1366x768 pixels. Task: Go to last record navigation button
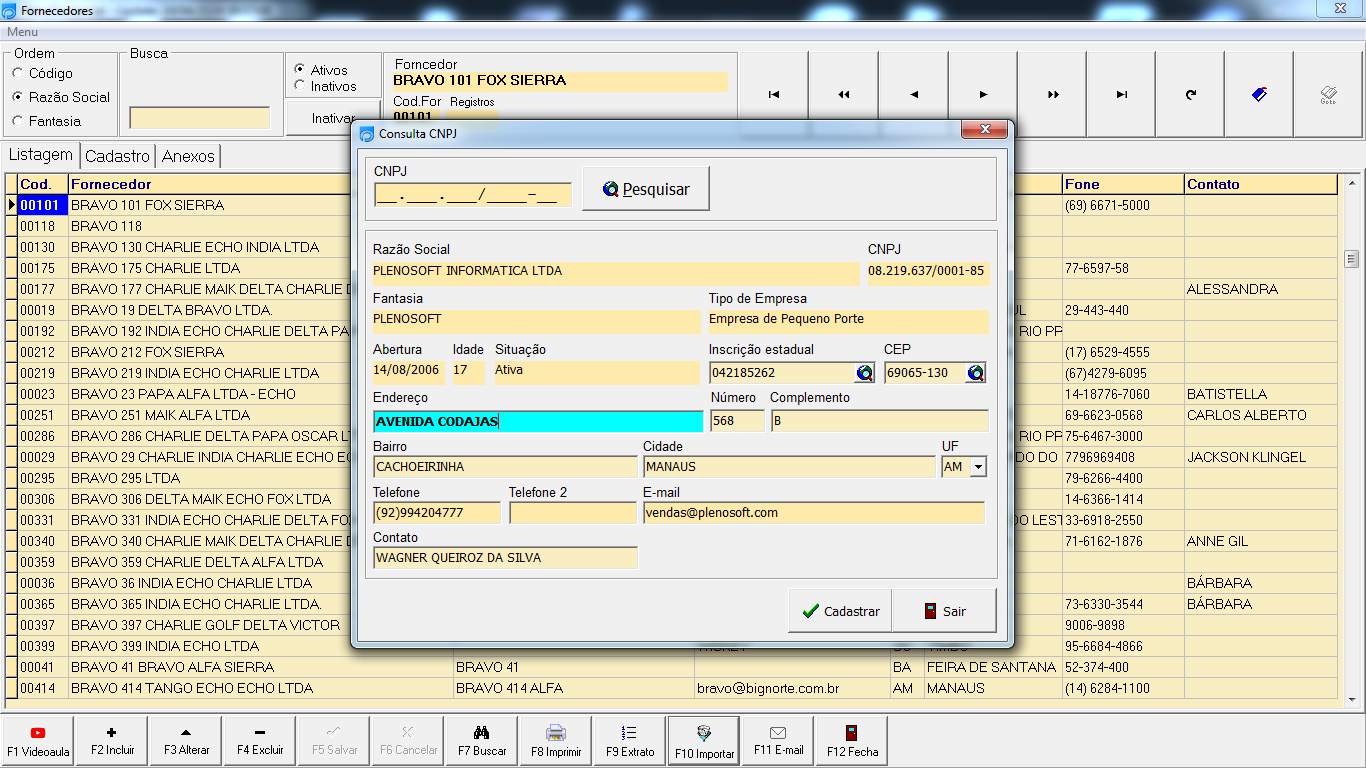point(1121,94)
